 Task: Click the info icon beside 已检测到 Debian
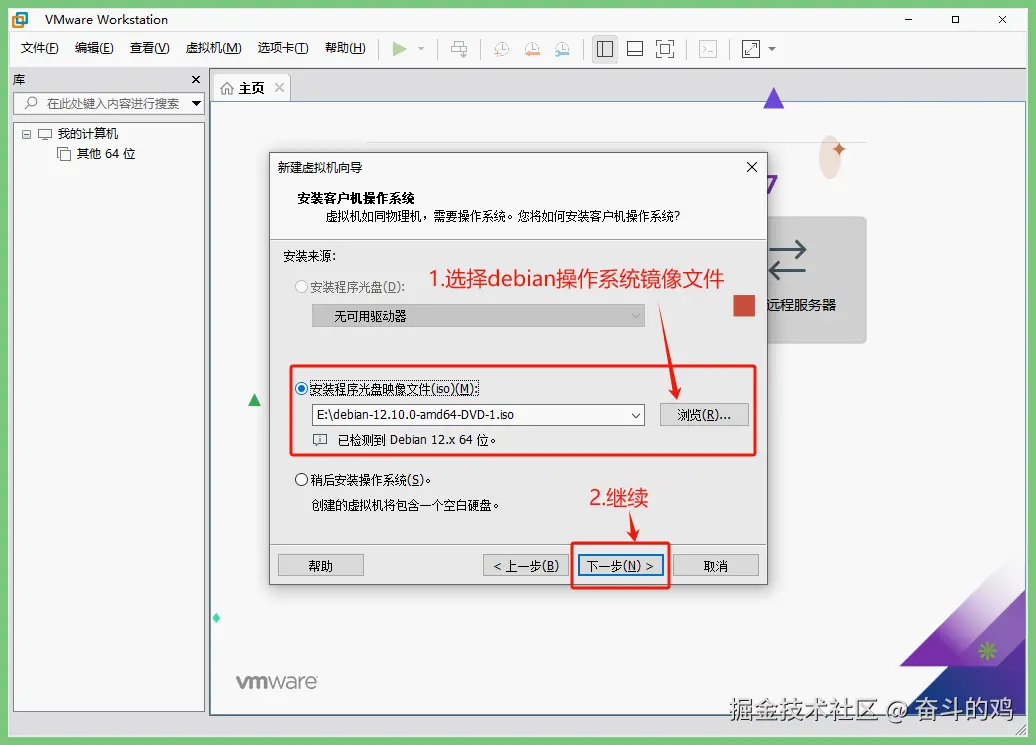point(320,440)
